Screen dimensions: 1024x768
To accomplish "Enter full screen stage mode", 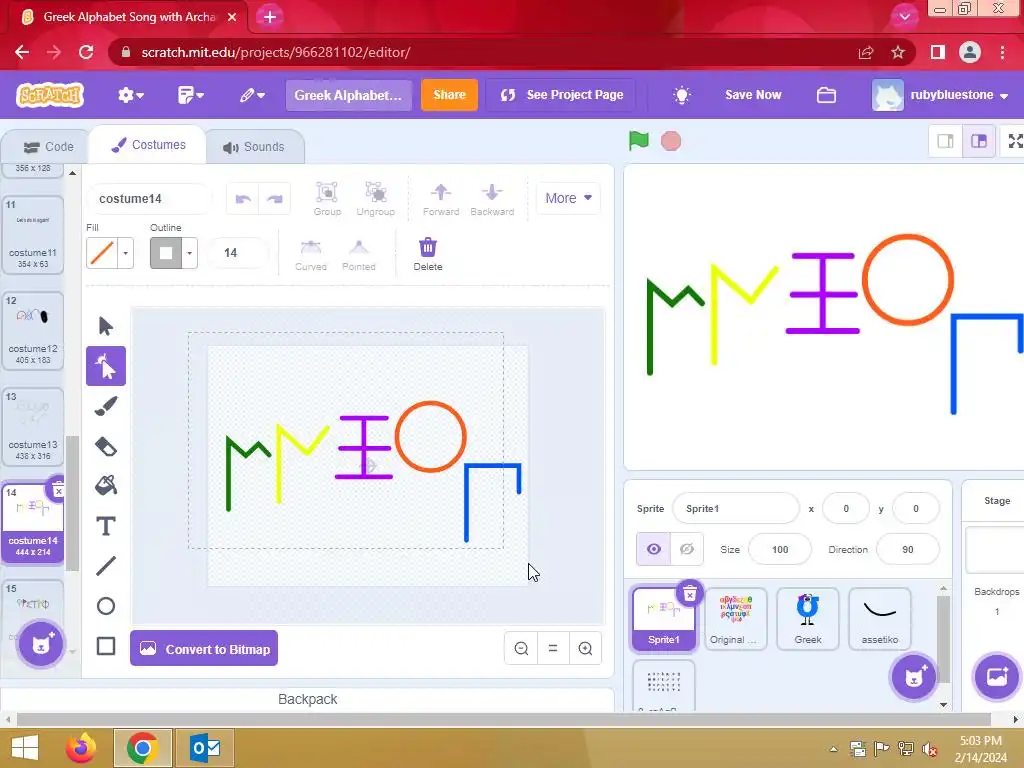I will click(1015, 141).
